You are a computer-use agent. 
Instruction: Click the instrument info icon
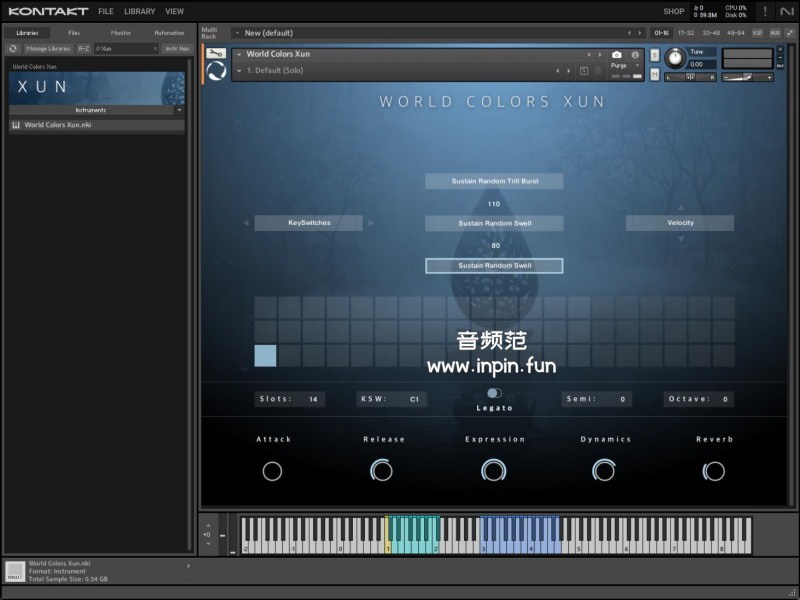[635, 55]
